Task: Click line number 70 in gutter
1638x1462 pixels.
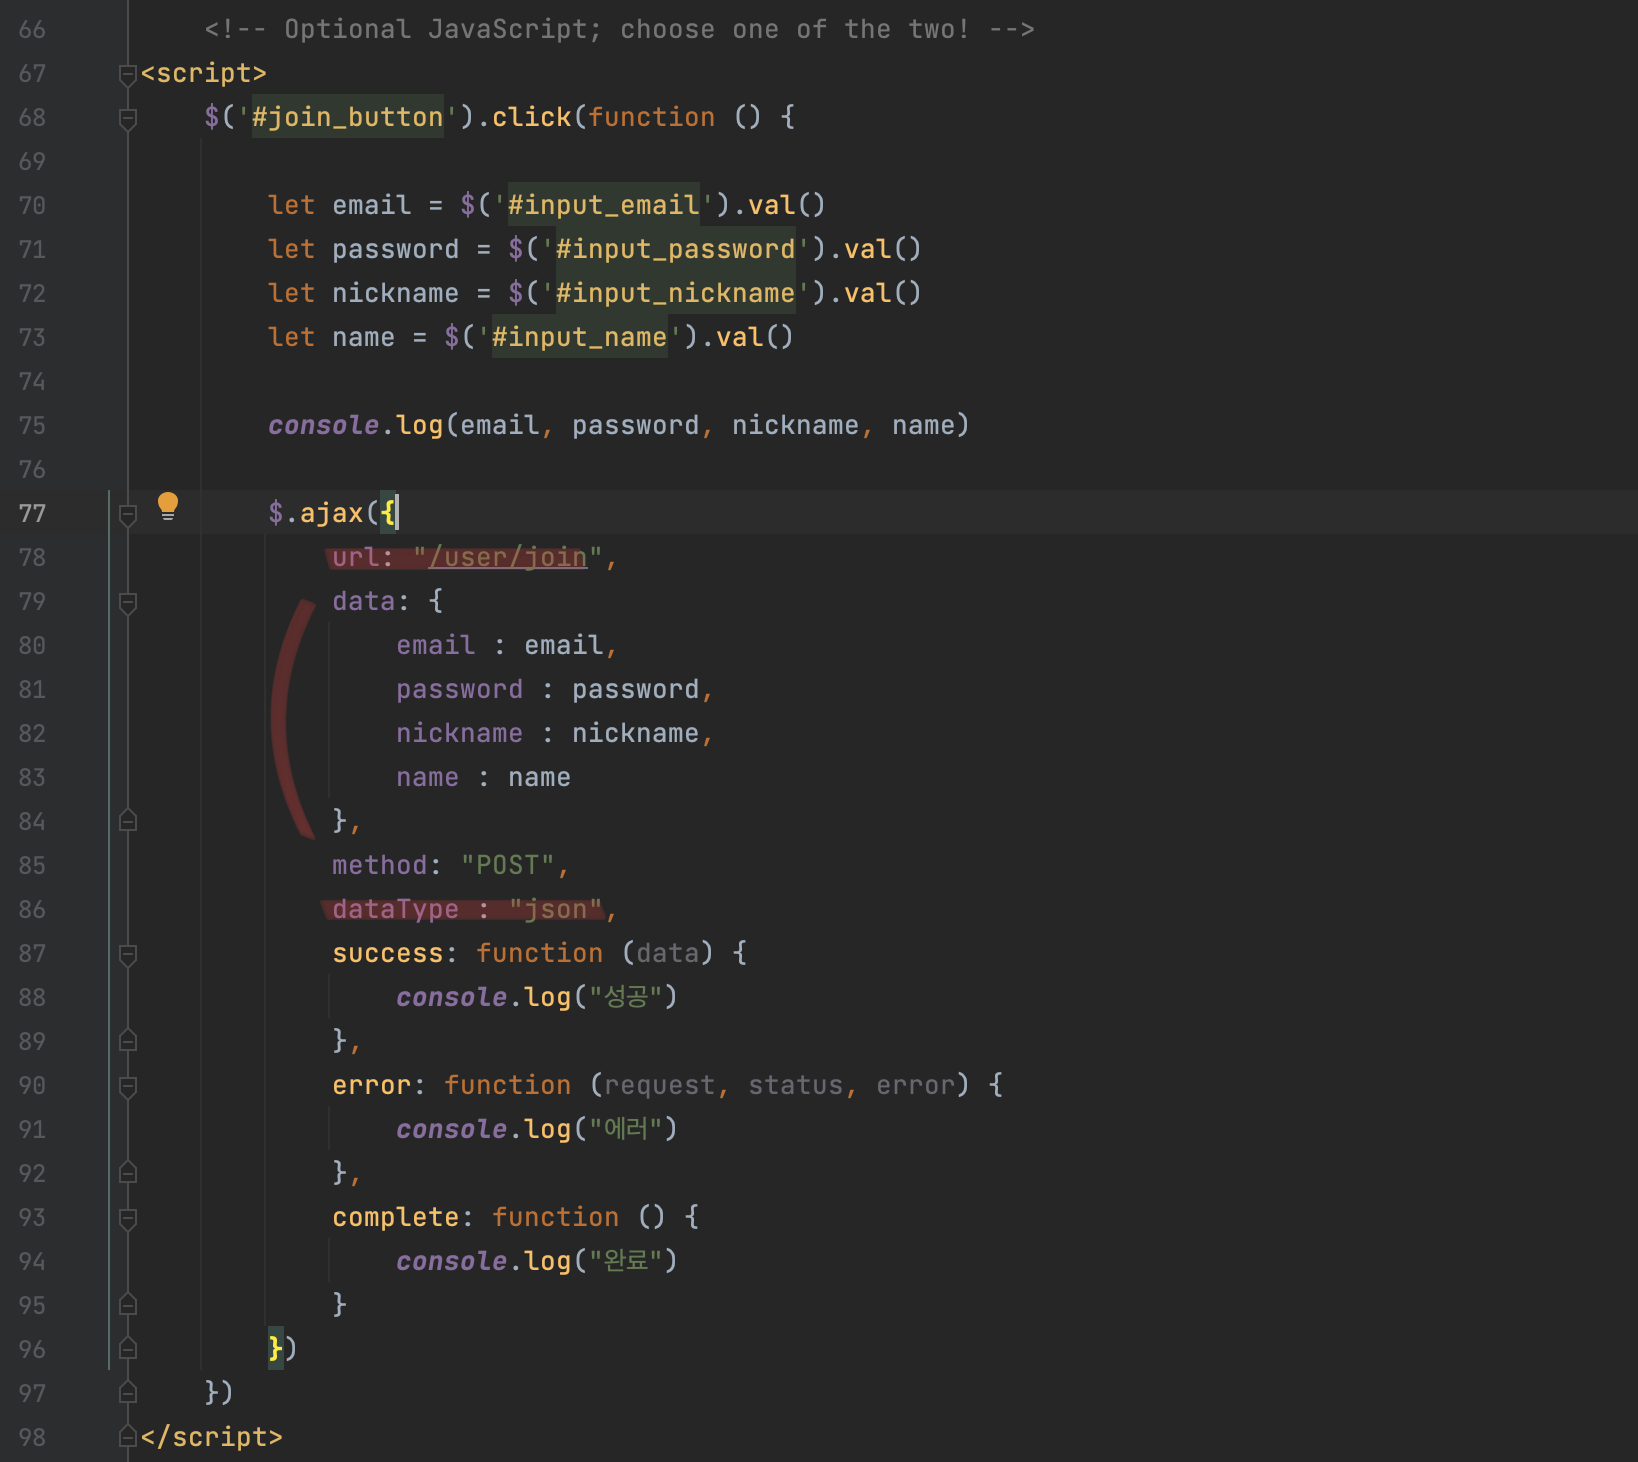Action: (32, 206)
